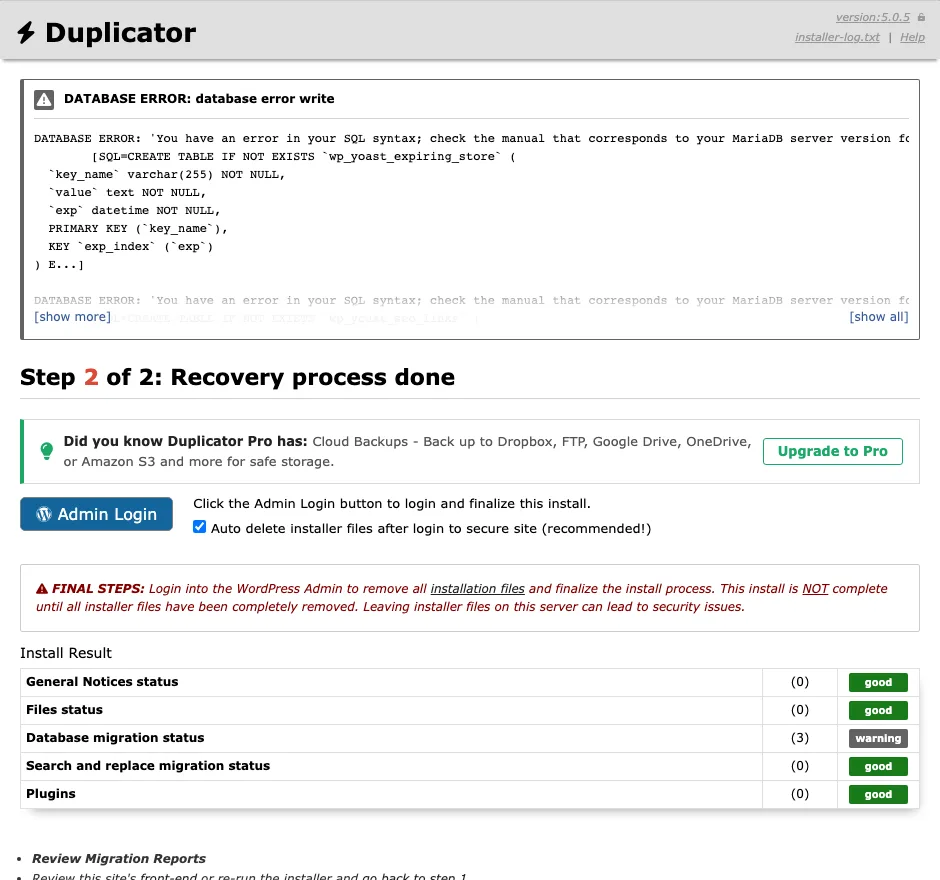Click the Files status row label
Image resolution: width=940 pixels, height=880 pixels.
tap(64, 710)
